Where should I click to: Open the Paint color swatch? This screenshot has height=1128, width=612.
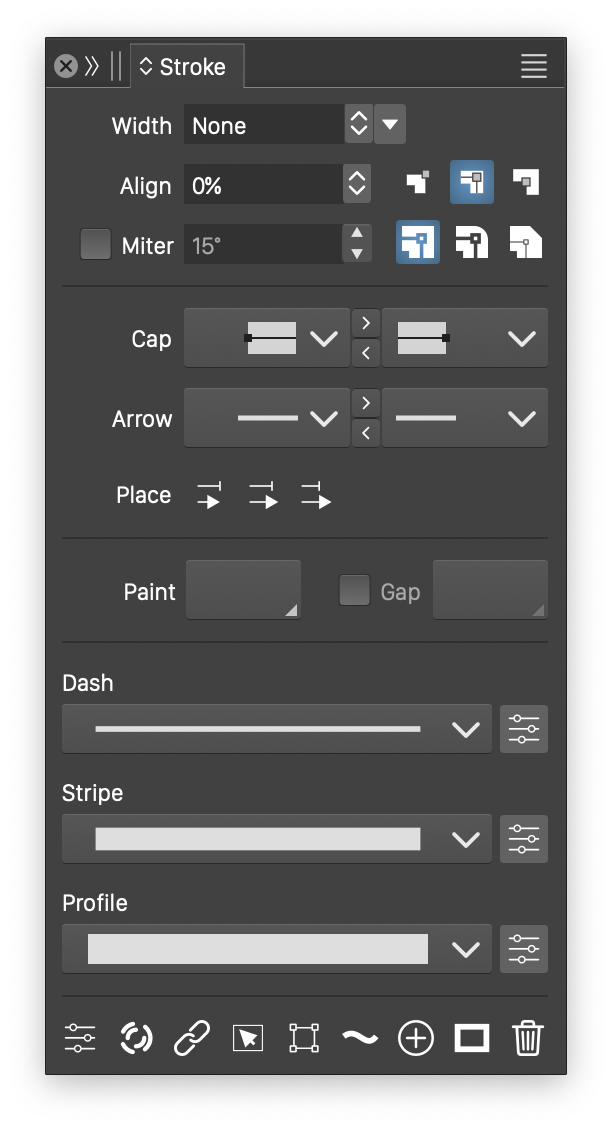click(x=243, y=590)
